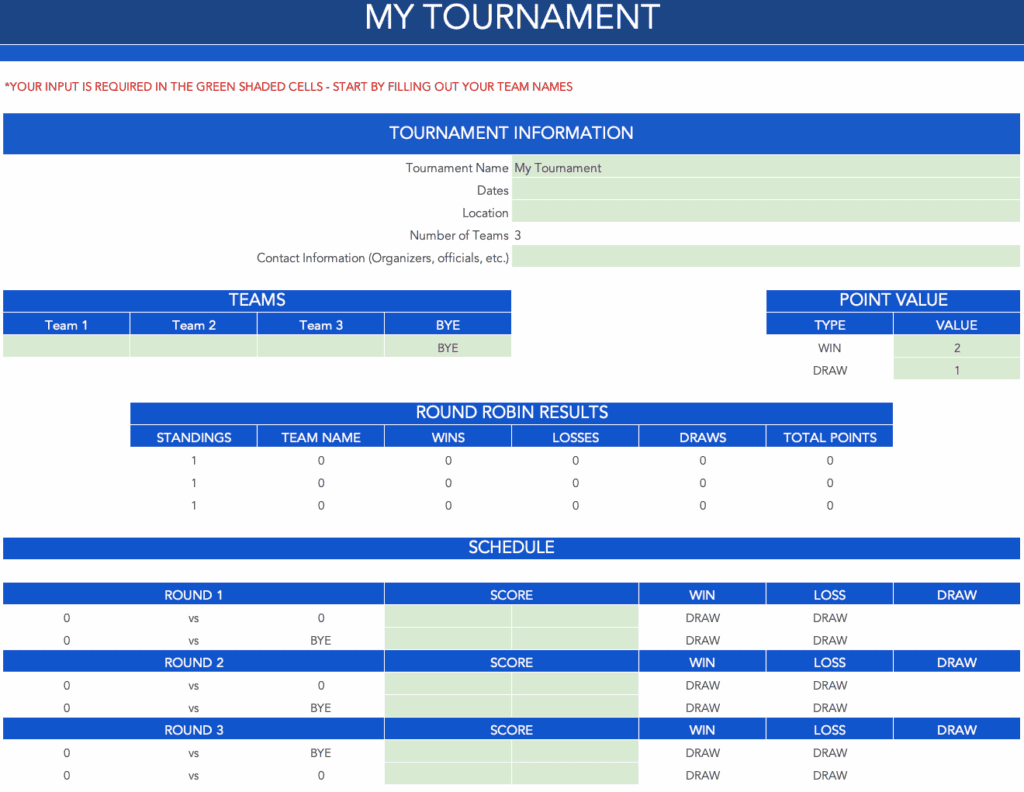
Task: Select the first Round 1 score input cell
Action: pyautogui.click(x=447, y=617)
